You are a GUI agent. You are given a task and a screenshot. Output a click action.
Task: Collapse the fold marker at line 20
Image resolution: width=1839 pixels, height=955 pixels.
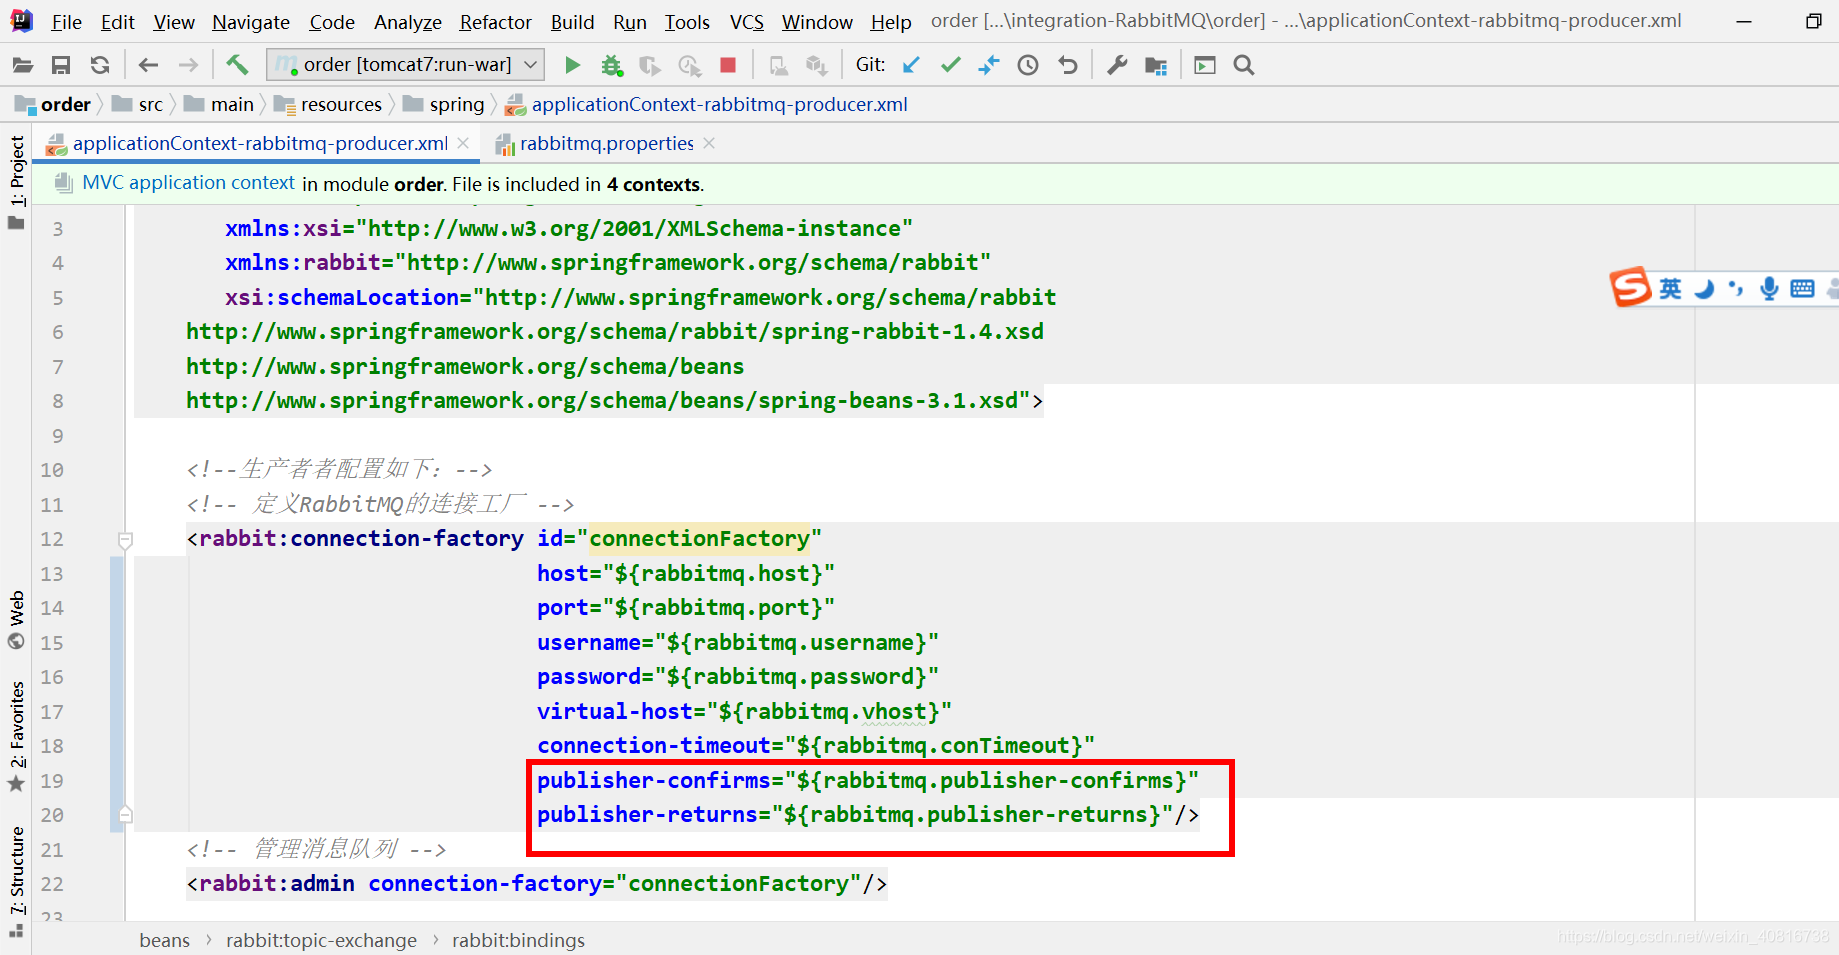(x=125, y=815)
